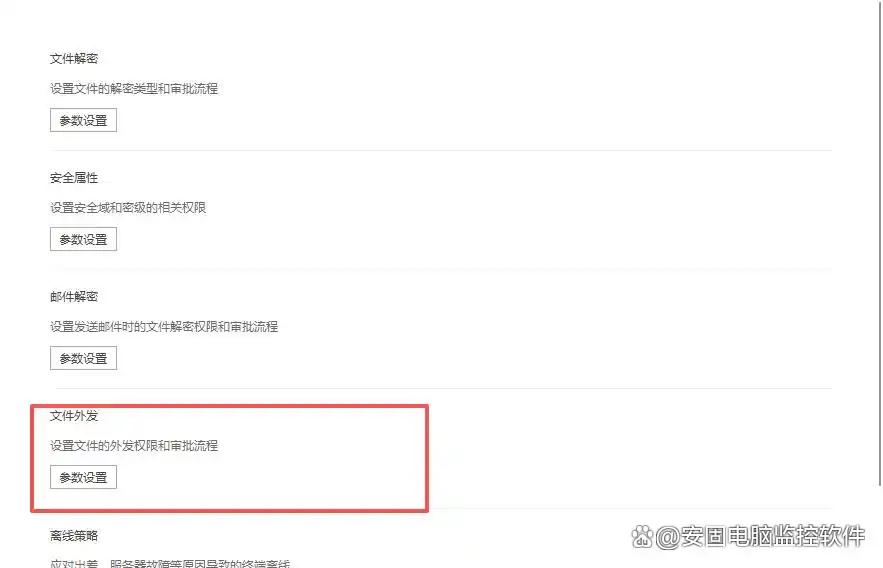Click description 设置文件的解密类型和审批流程
This screenshot has height=568, width=883.
[134, 89]
